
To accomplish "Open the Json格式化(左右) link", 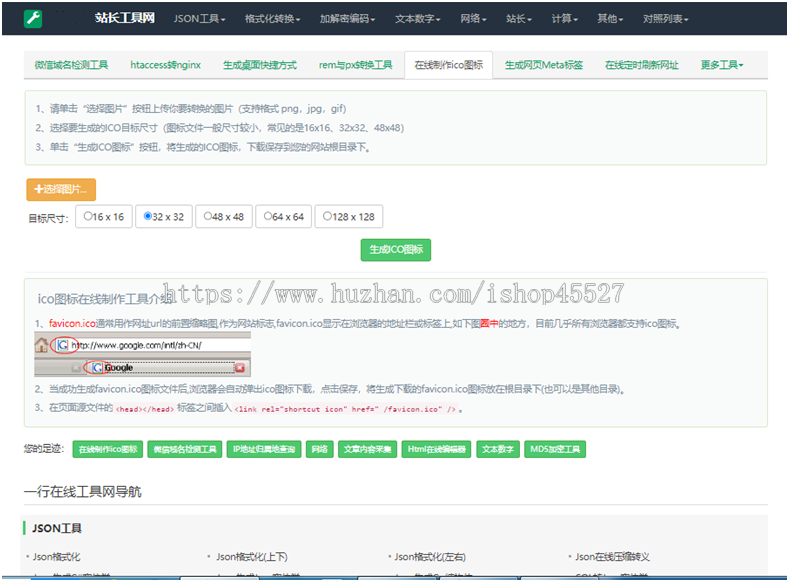I will tap(430, 557).
